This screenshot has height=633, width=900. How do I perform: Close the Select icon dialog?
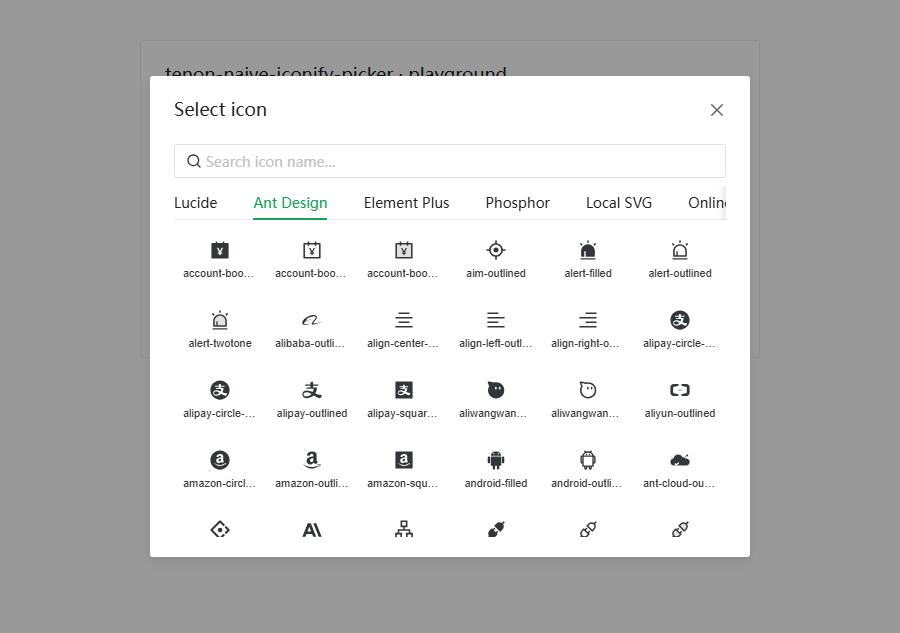716,110
